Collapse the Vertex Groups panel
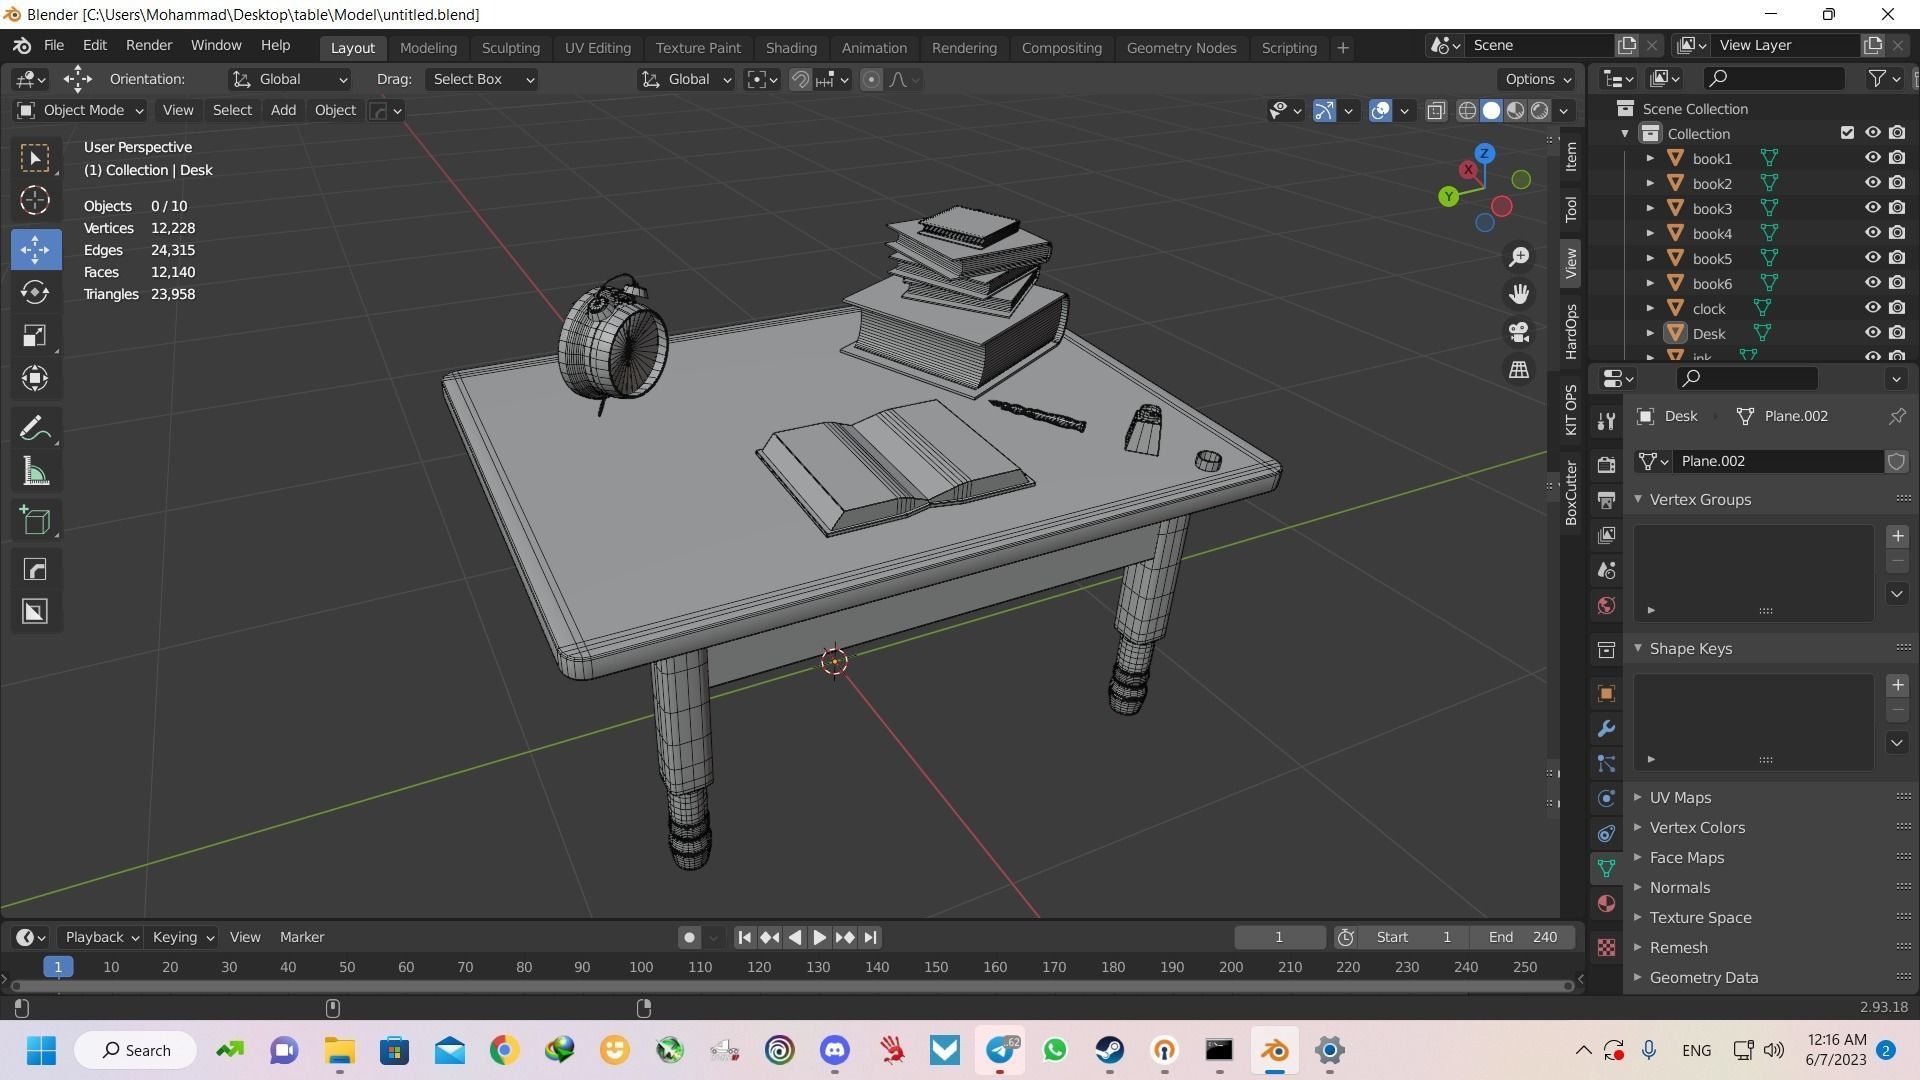Viewport: 1920px width, 1080px height. [x=1700, y=500]
